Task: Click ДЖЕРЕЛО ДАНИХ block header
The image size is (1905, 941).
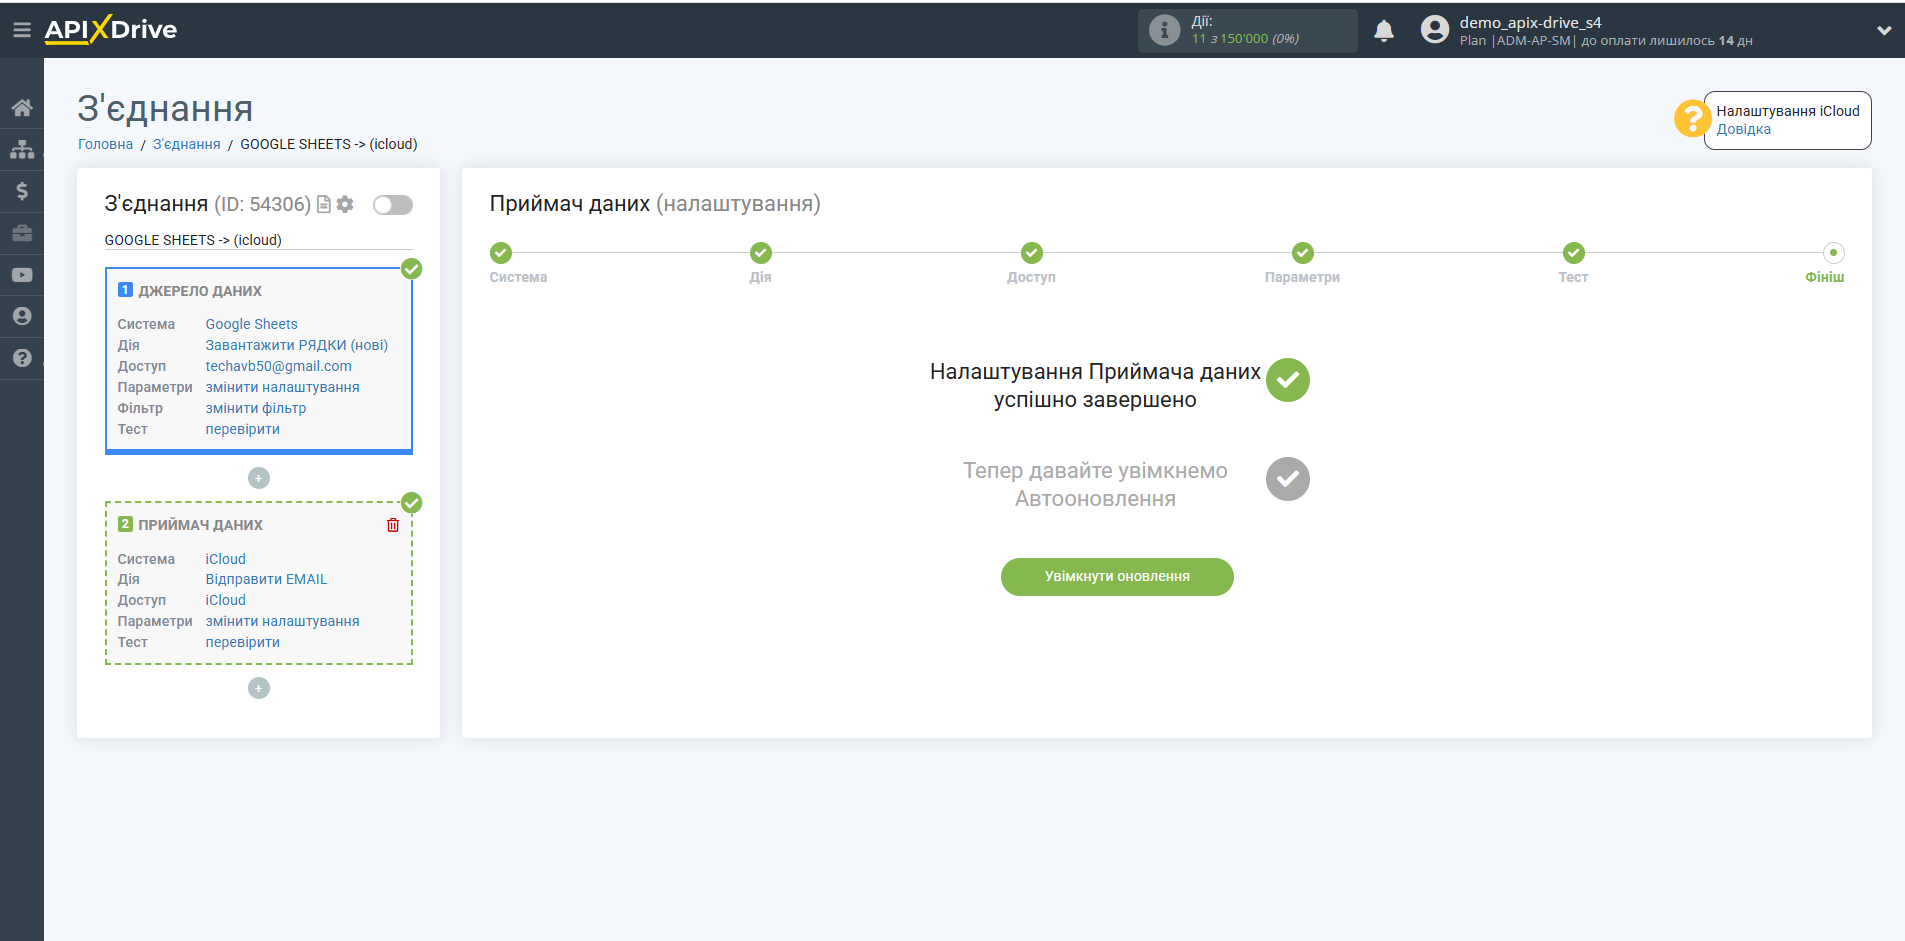Action: tap(200, 291)
